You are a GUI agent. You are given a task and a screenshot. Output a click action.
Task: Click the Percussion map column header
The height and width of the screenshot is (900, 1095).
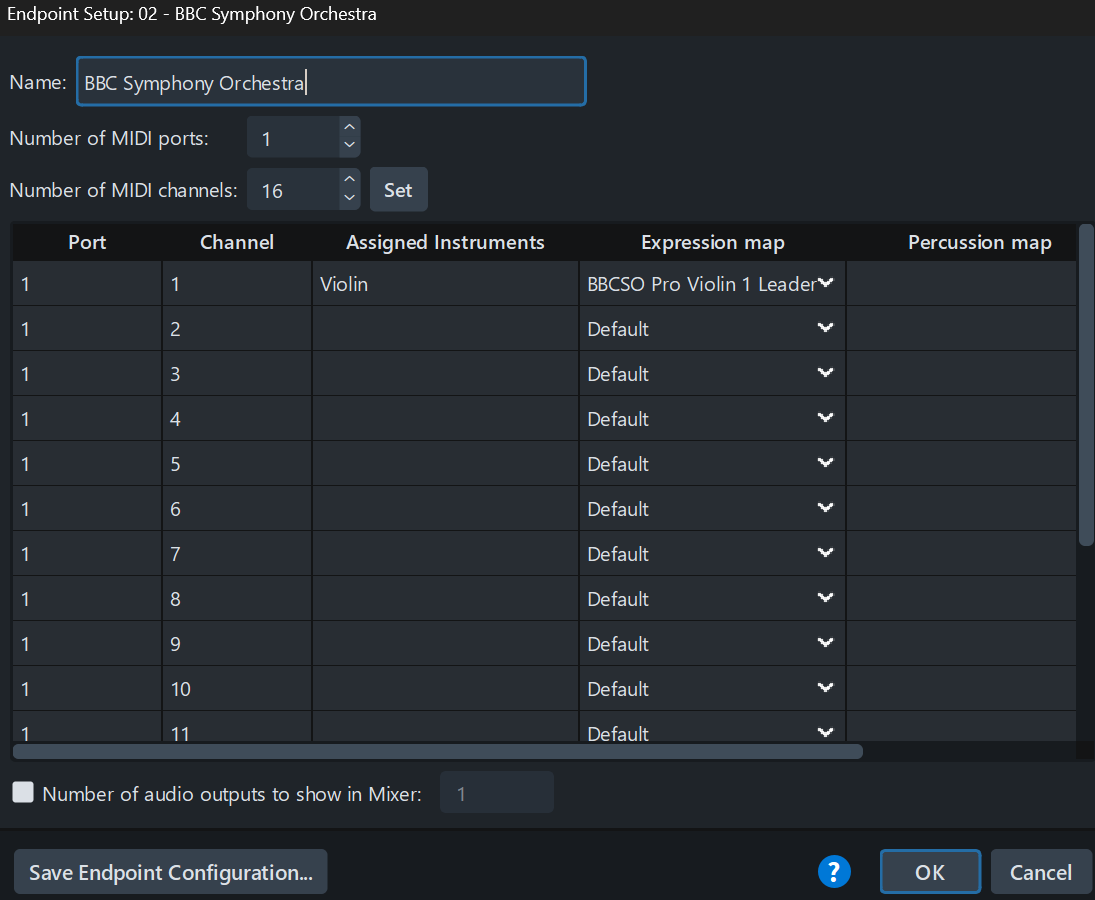tap(962, 242)
